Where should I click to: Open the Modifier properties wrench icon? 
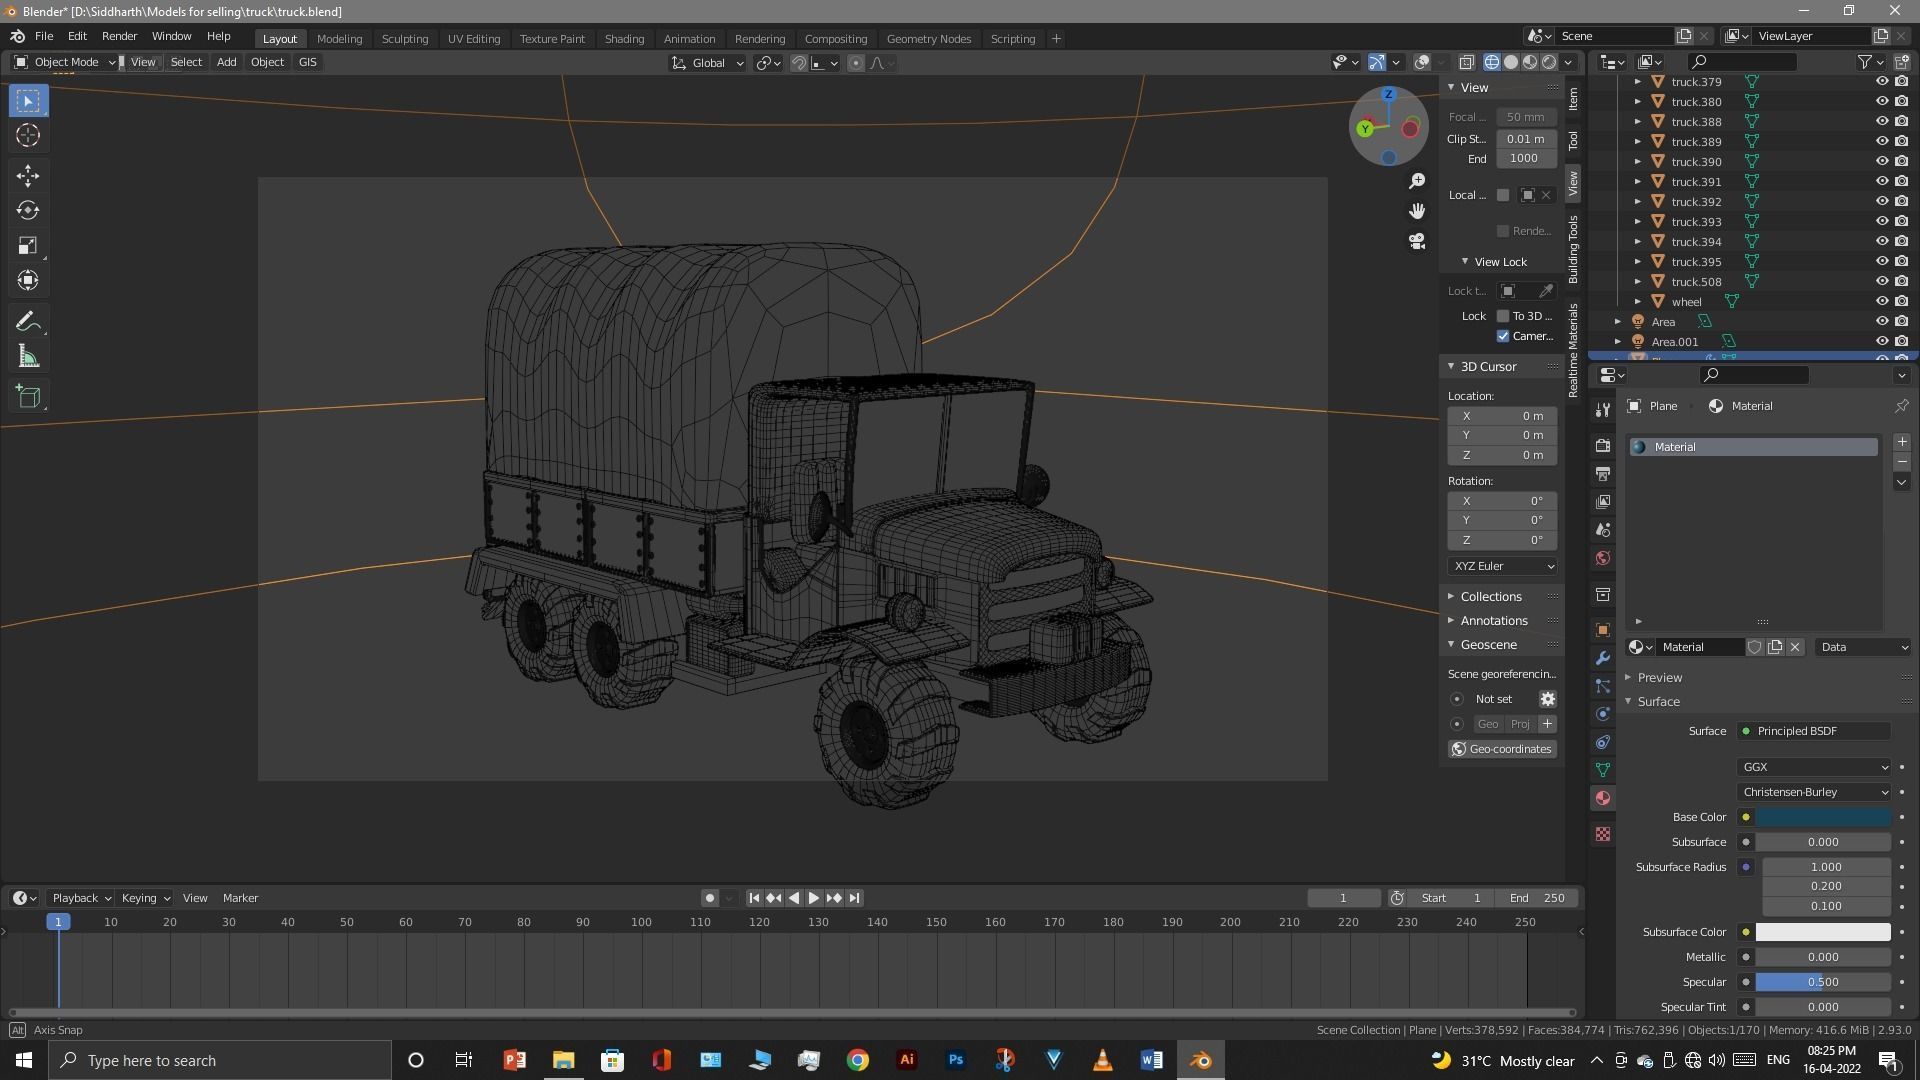(x=1603, y=658)
